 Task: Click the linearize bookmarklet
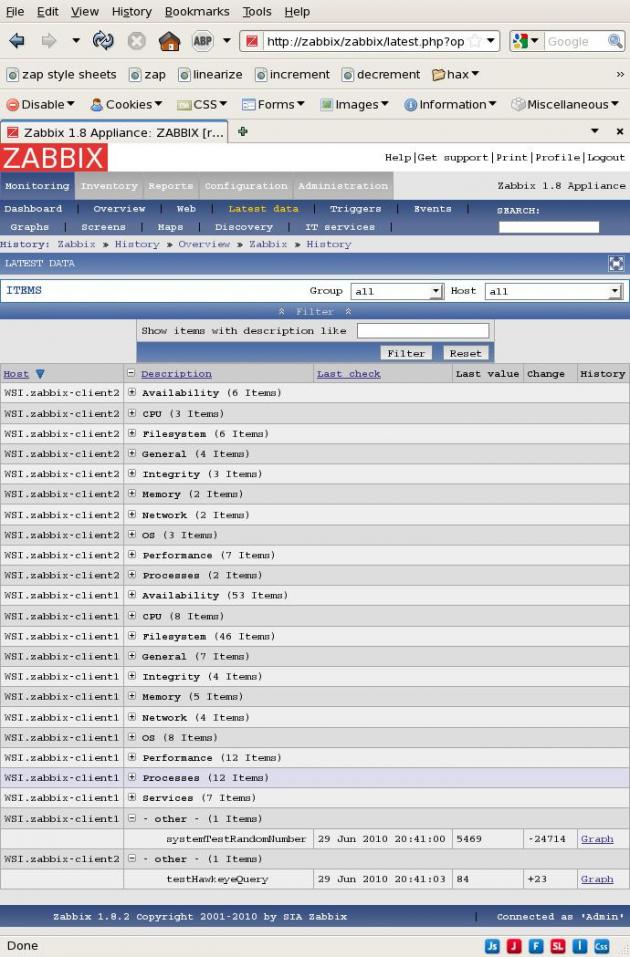click(x=210, y=74)
